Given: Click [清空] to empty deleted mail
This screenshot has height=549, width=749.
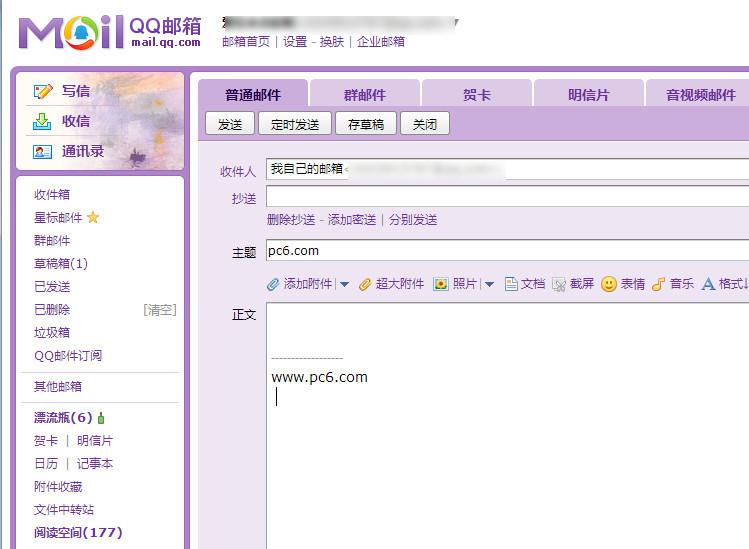Looking at the screenshot, I should (x=160, y=310).
